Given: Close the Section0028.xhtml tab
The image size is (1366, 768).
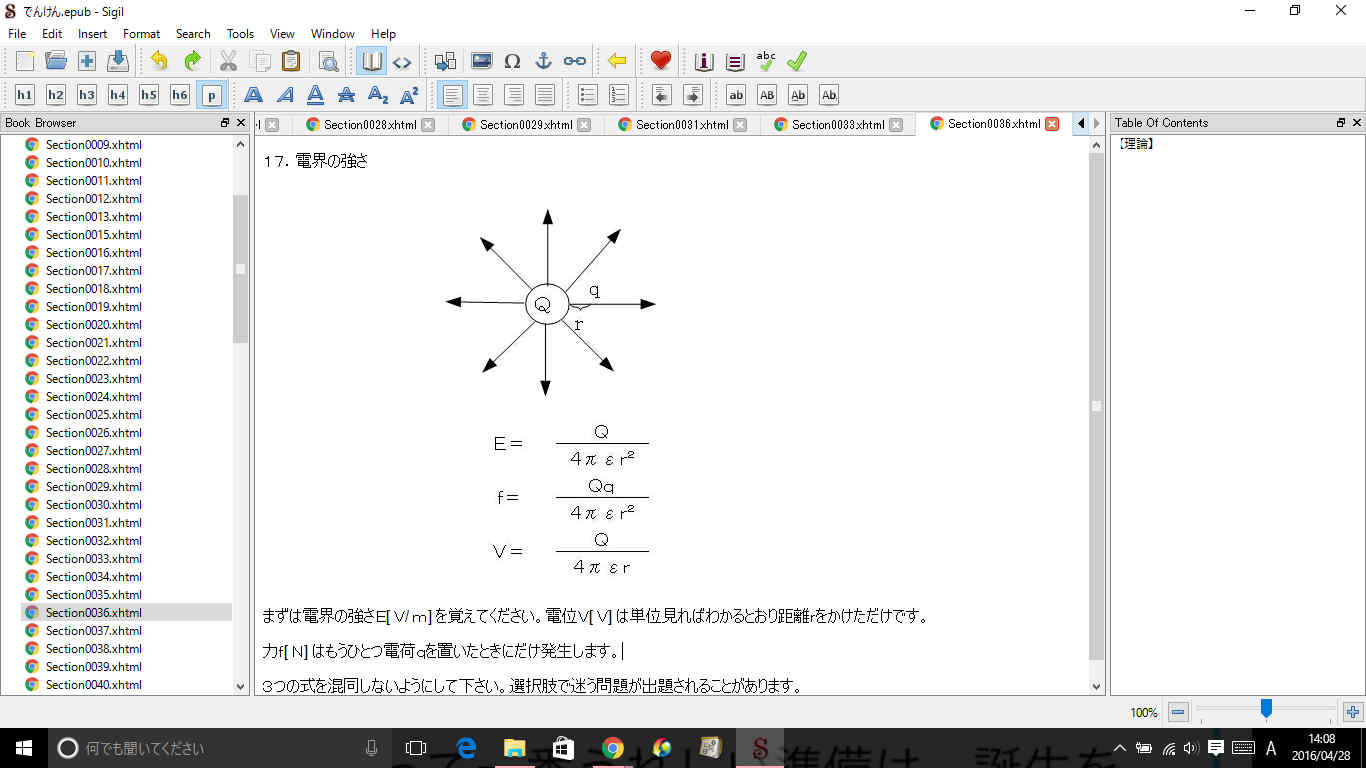Looking at the screenshot, I should (x=428, y=125).
